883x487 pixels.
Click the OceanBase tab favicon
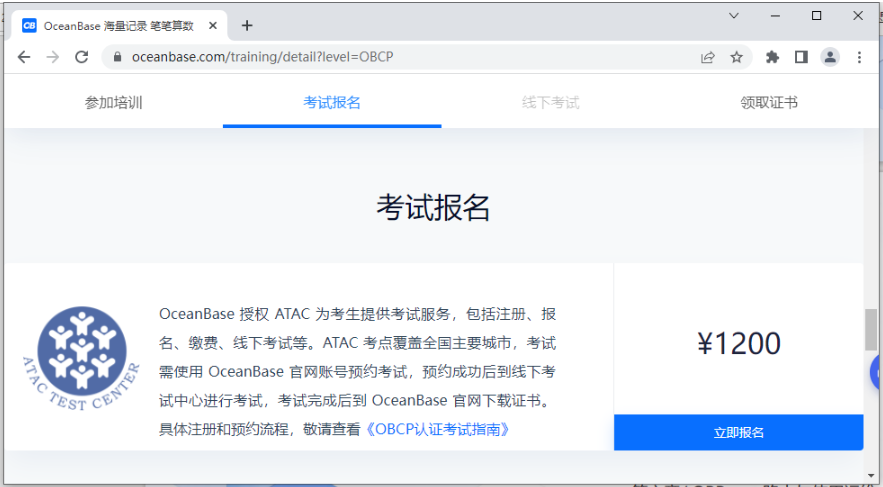tap(29, 25)
